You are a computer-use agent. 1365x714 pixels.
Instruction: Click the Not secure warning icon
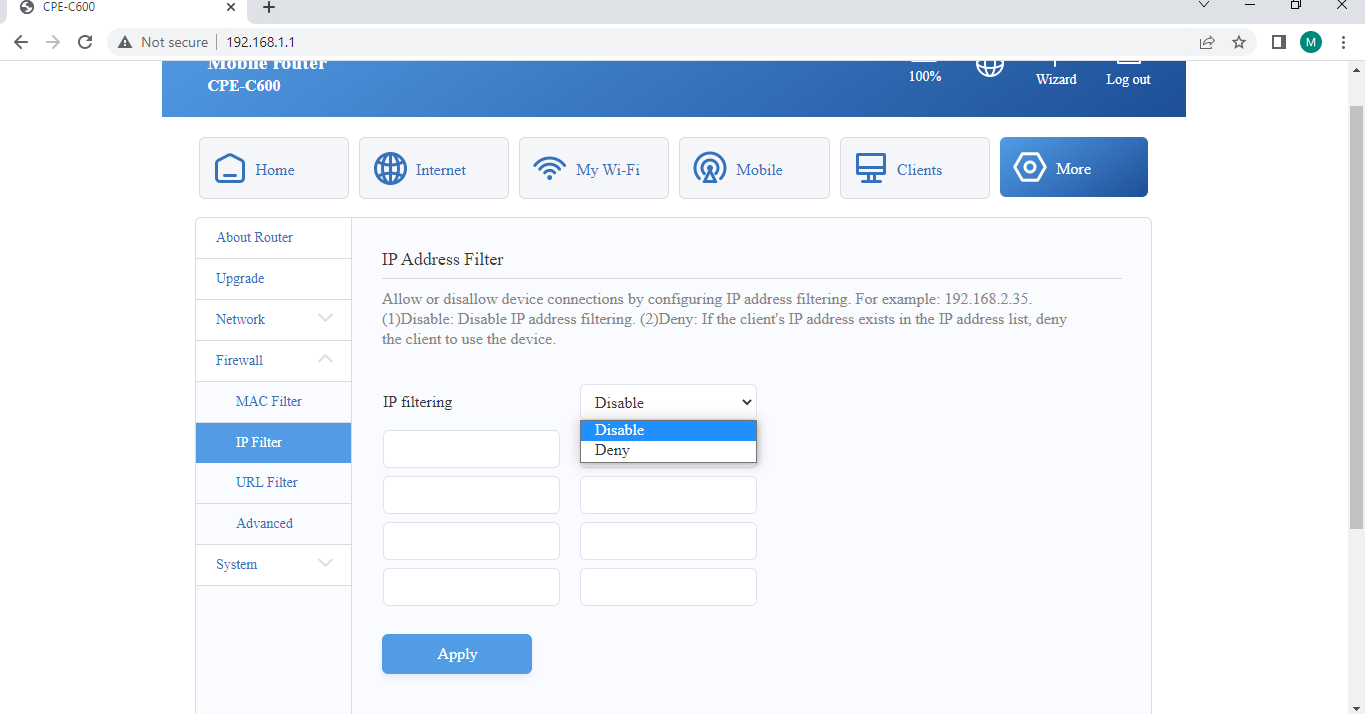(x=125, y=42)
